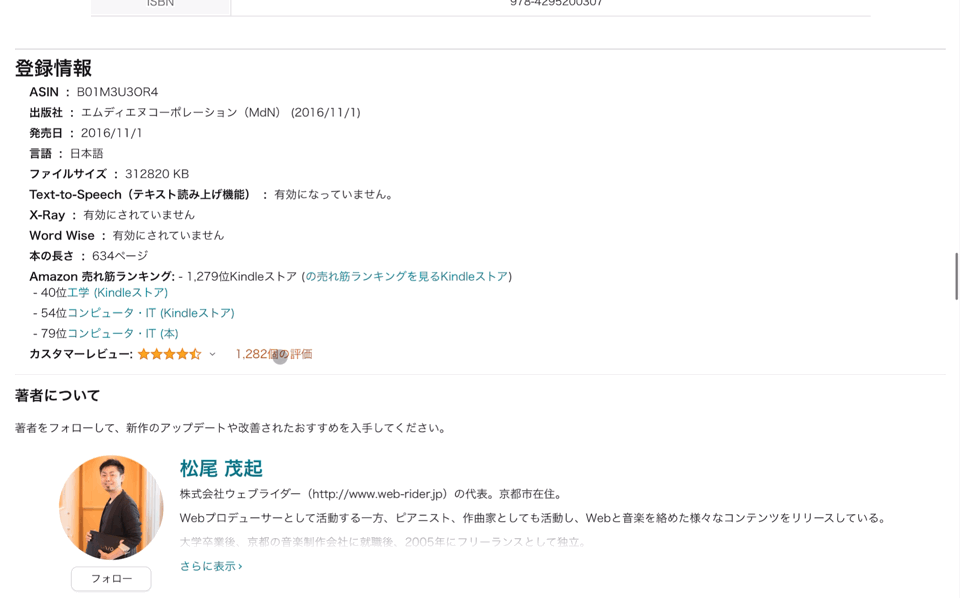Open コンピュータ・IT (Kindleストア) ranking link
The height and width of the screenshot is (598, 960).
tap(151, 313)
